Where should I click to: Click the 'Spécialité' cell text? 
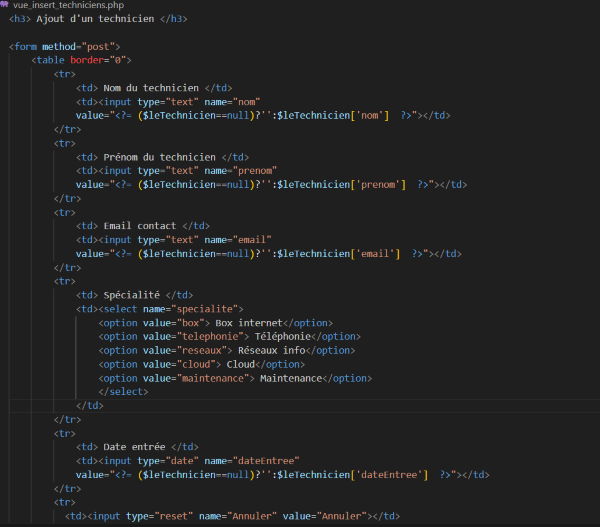coord(132,295)
